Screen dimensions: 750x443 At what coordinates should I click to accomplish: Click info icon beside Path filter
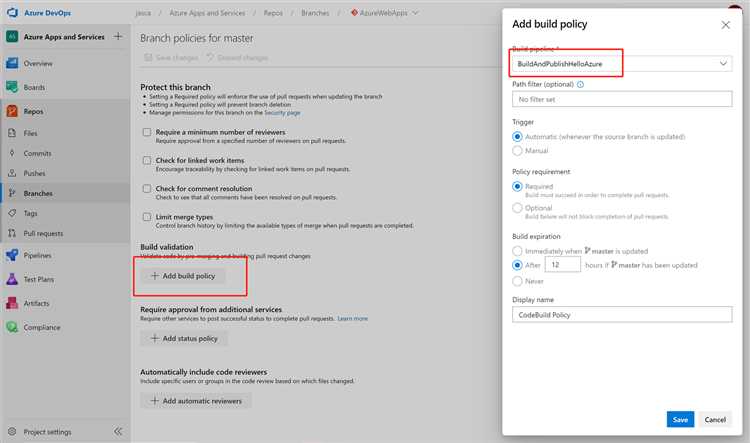(x=580, y=84)
